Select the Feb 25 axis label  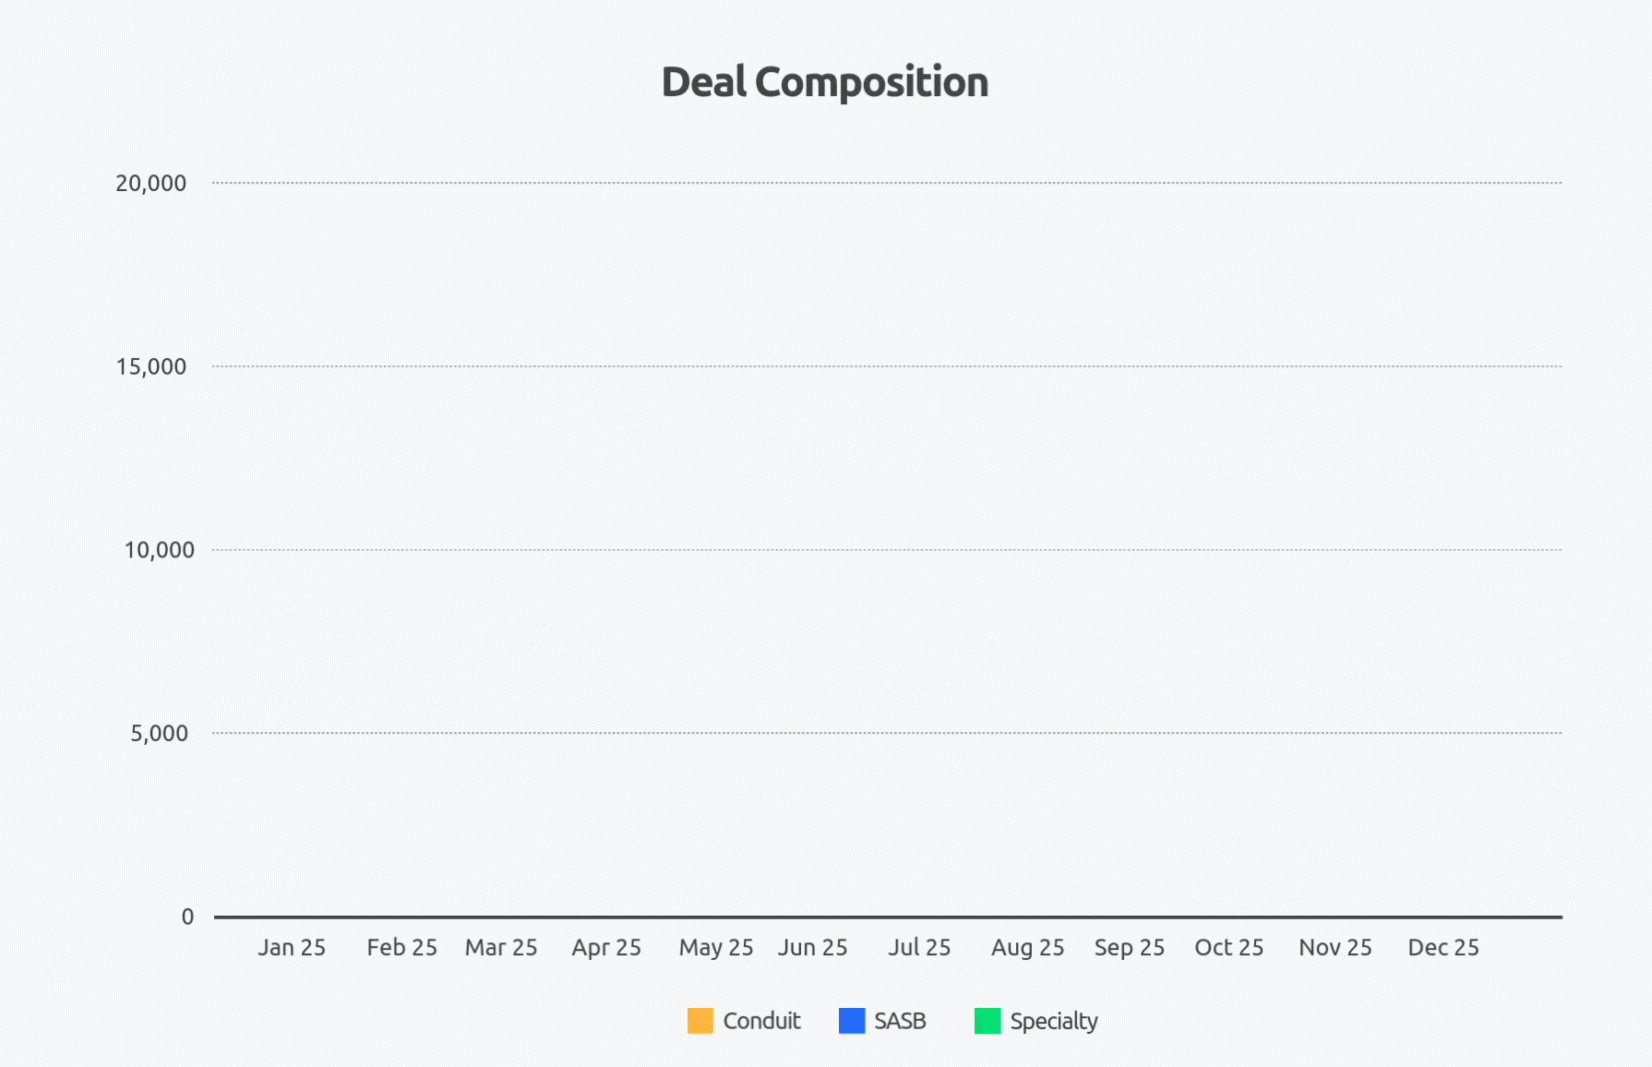[x=402, y=947]
